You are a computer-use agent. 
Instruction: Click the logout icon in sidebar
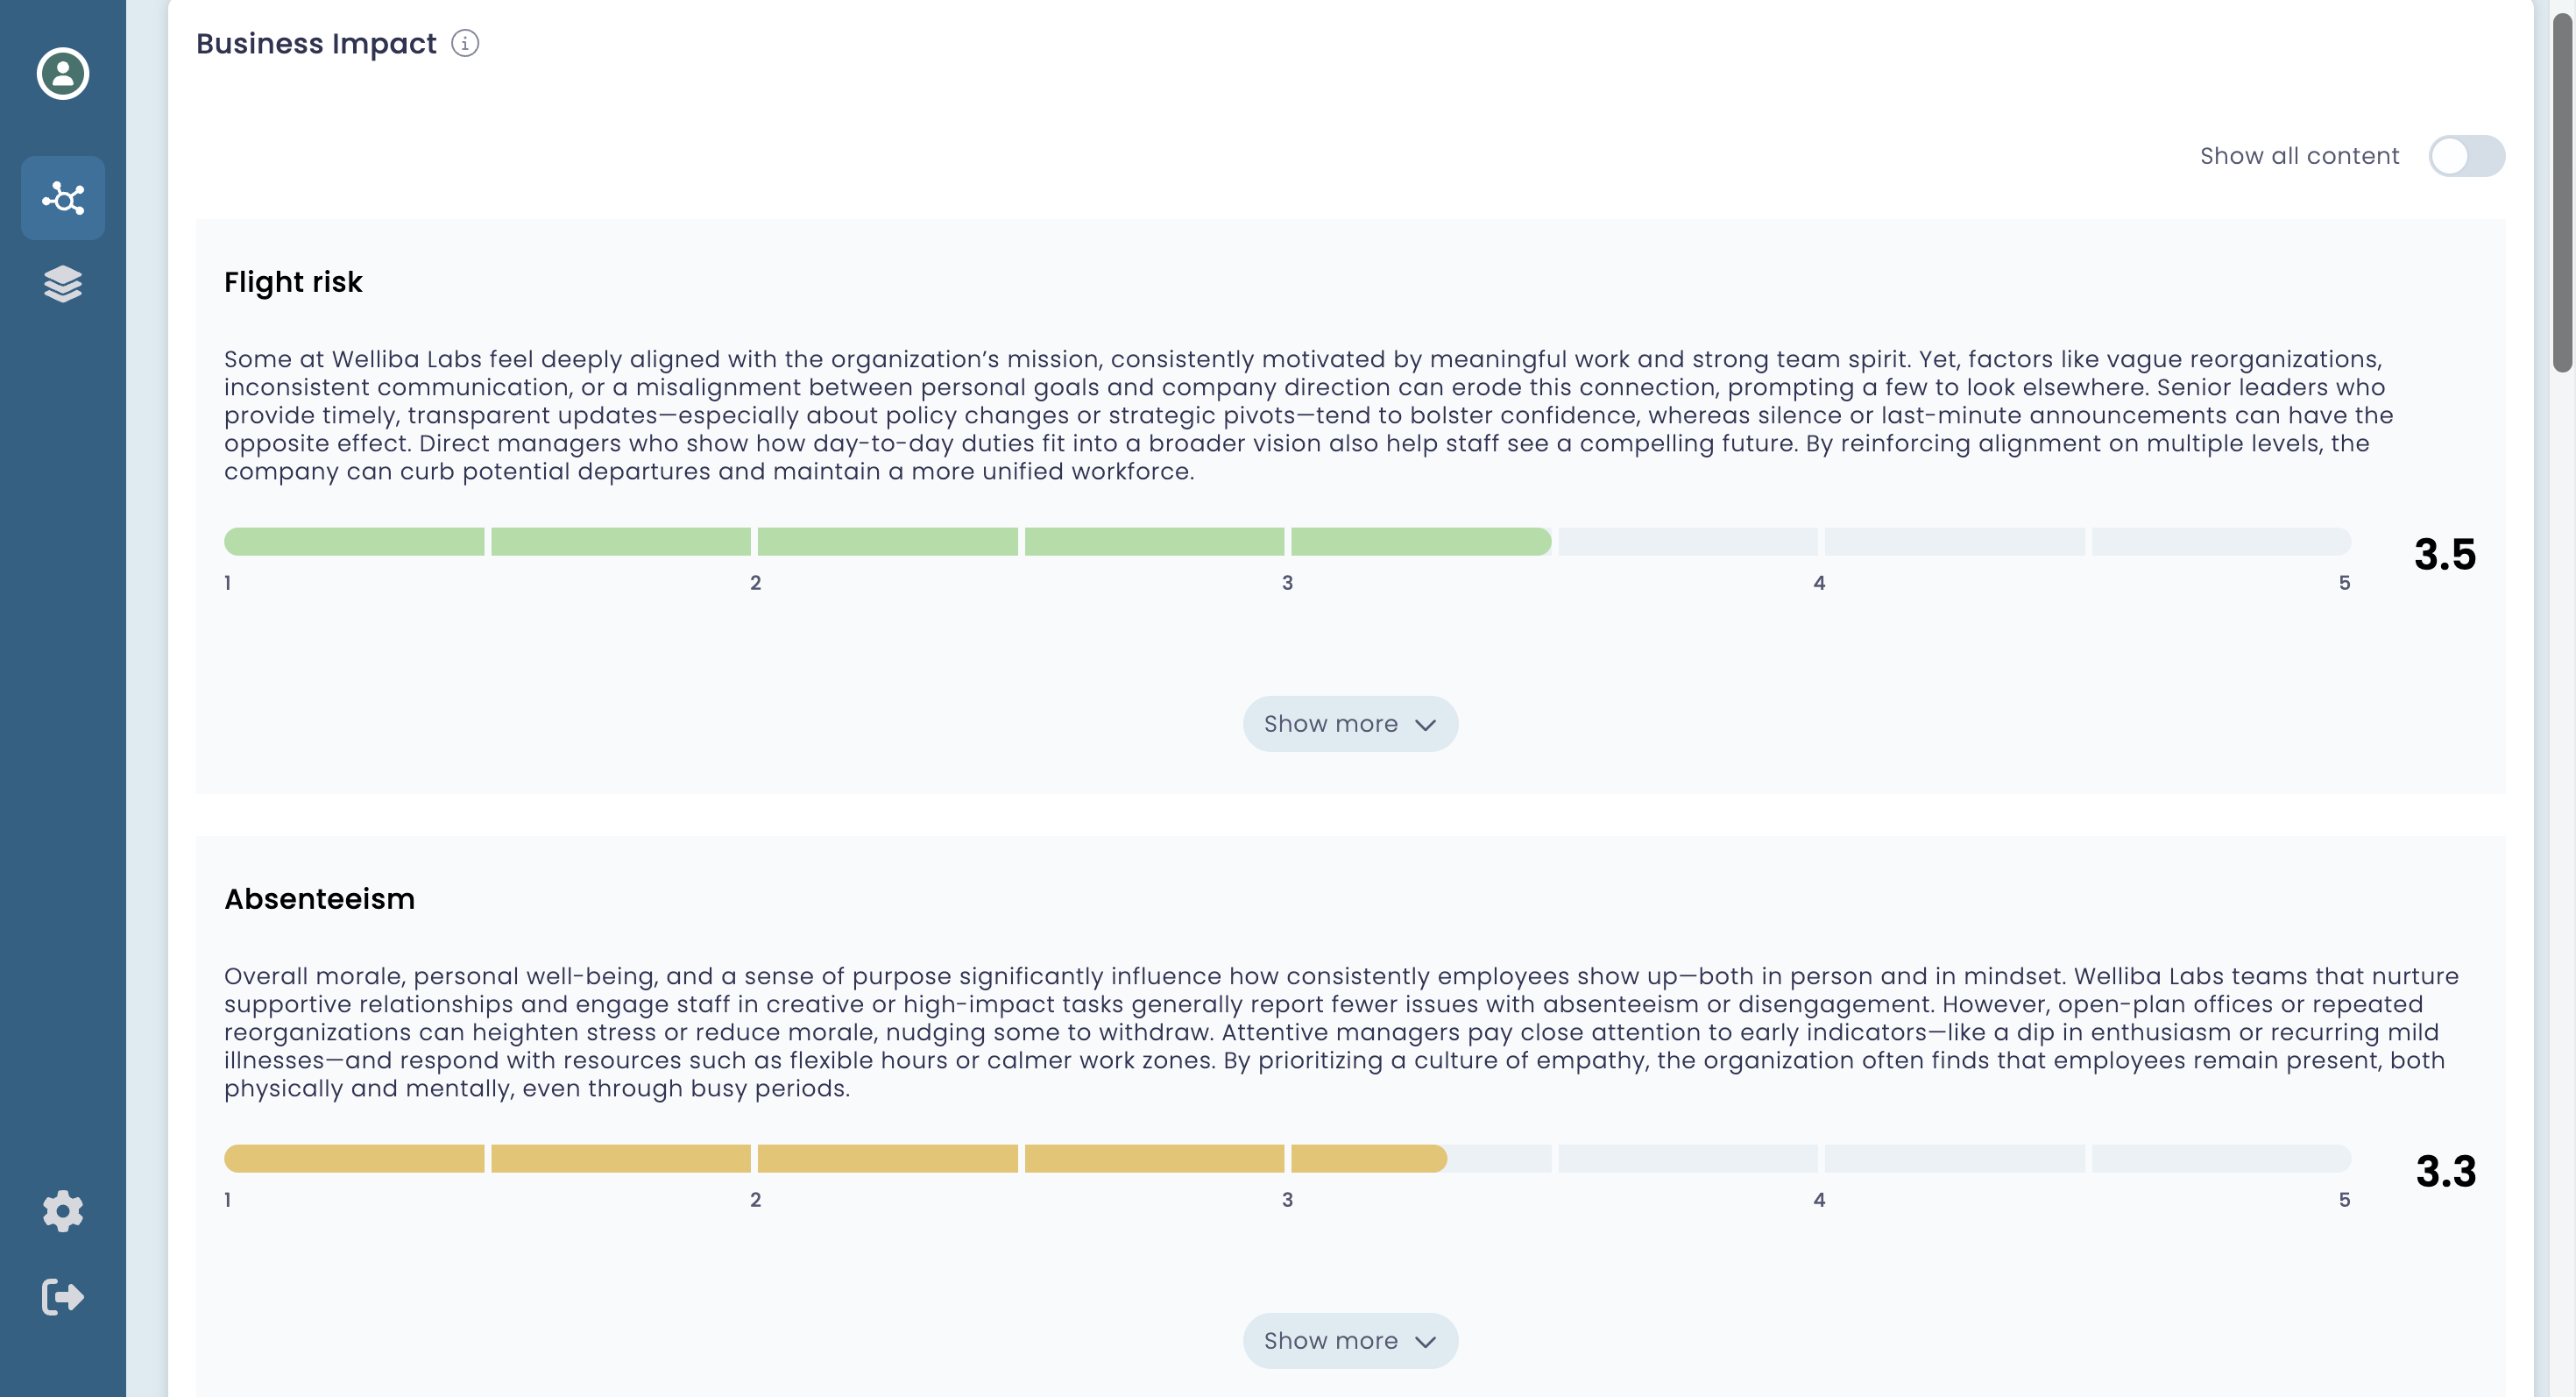click(63, 1297)
